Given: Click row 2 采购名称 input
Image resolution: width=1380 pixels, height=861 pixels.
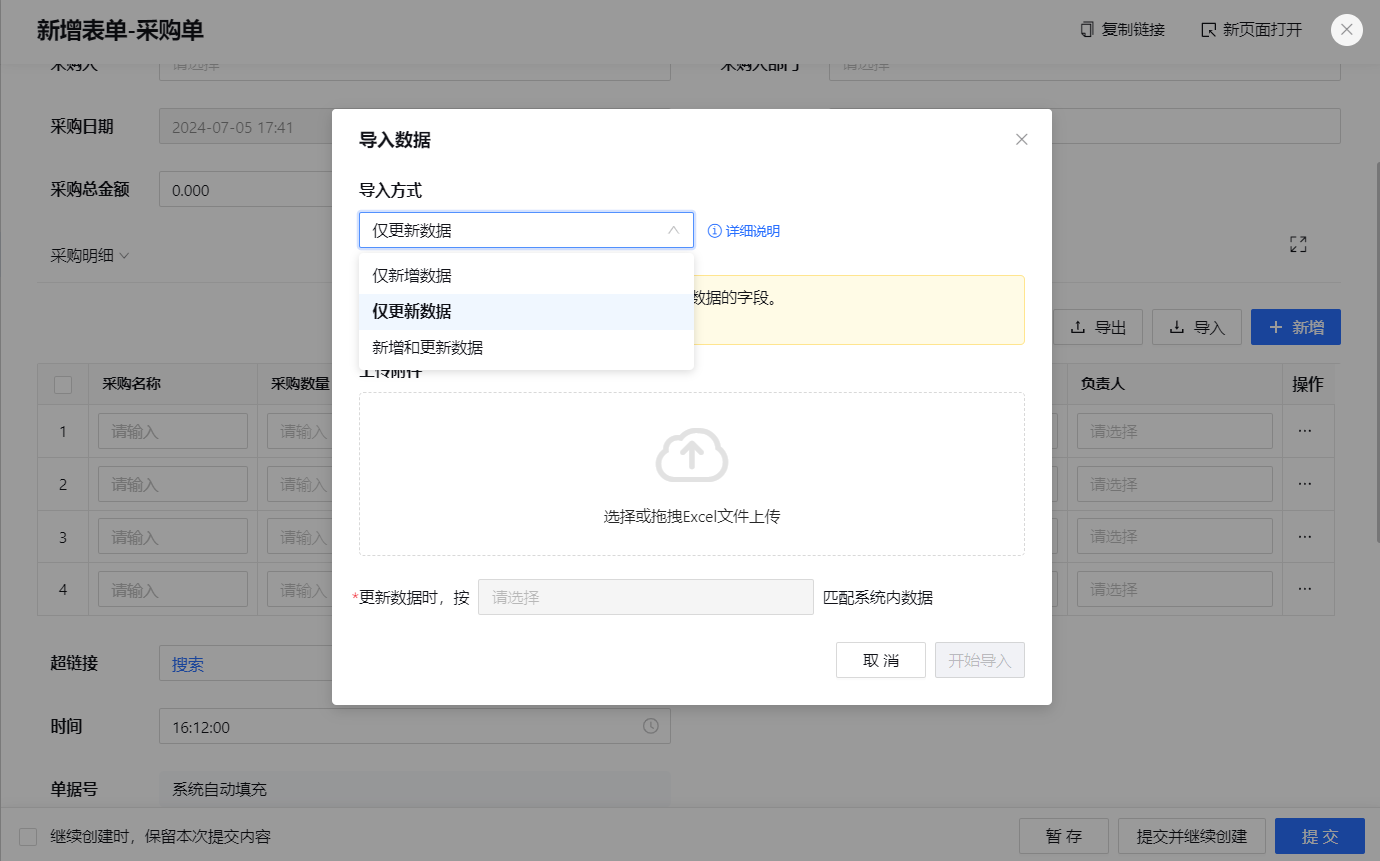Looking at the screenshot, I should point(173,484).
